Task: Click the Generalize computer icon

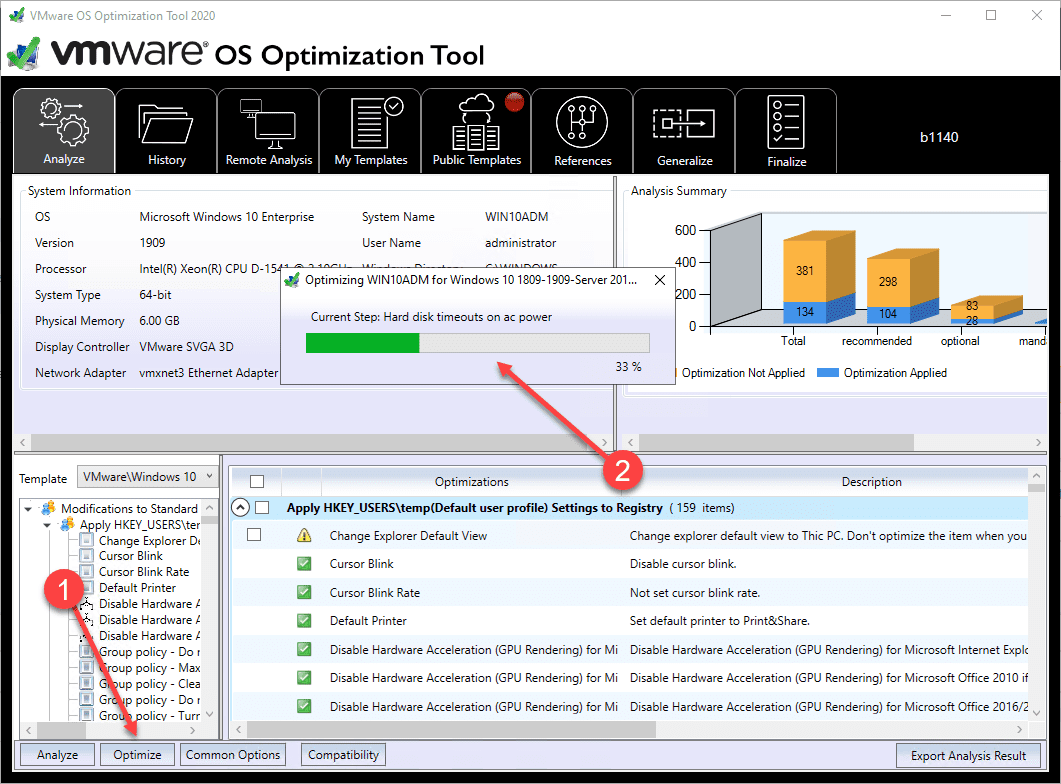Action: pos(684,124)
